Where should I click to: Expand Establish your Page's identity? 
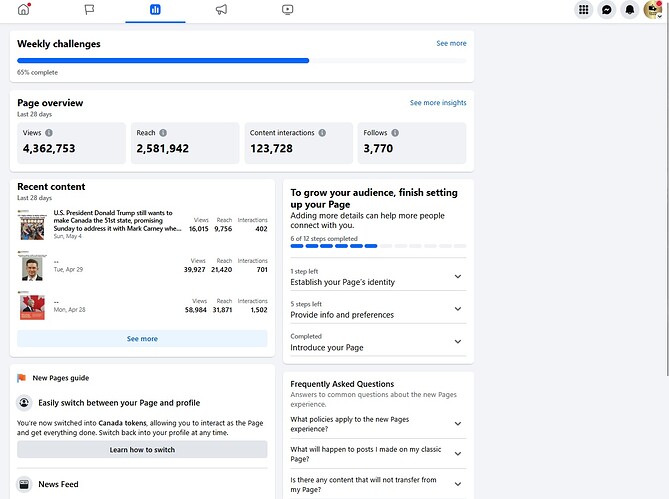pos(378,277)
